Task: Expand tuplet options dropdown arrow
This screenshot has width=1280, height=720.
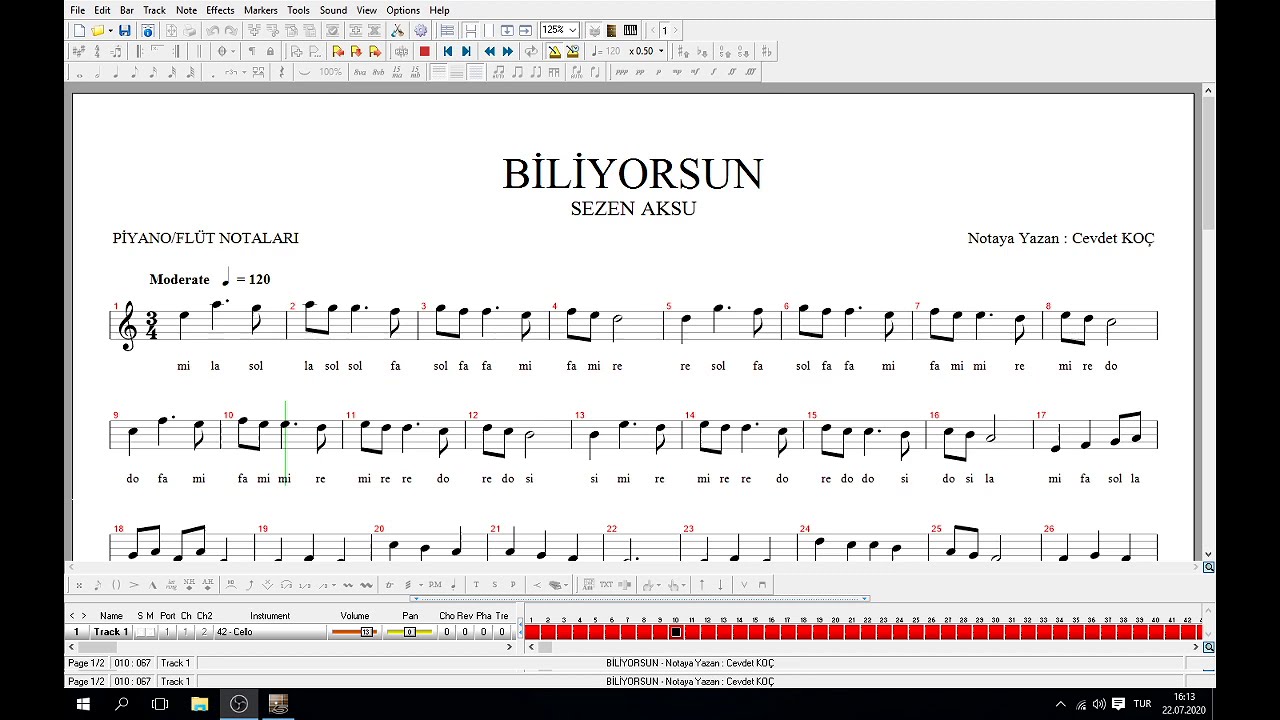Action: tap(244, 72)
